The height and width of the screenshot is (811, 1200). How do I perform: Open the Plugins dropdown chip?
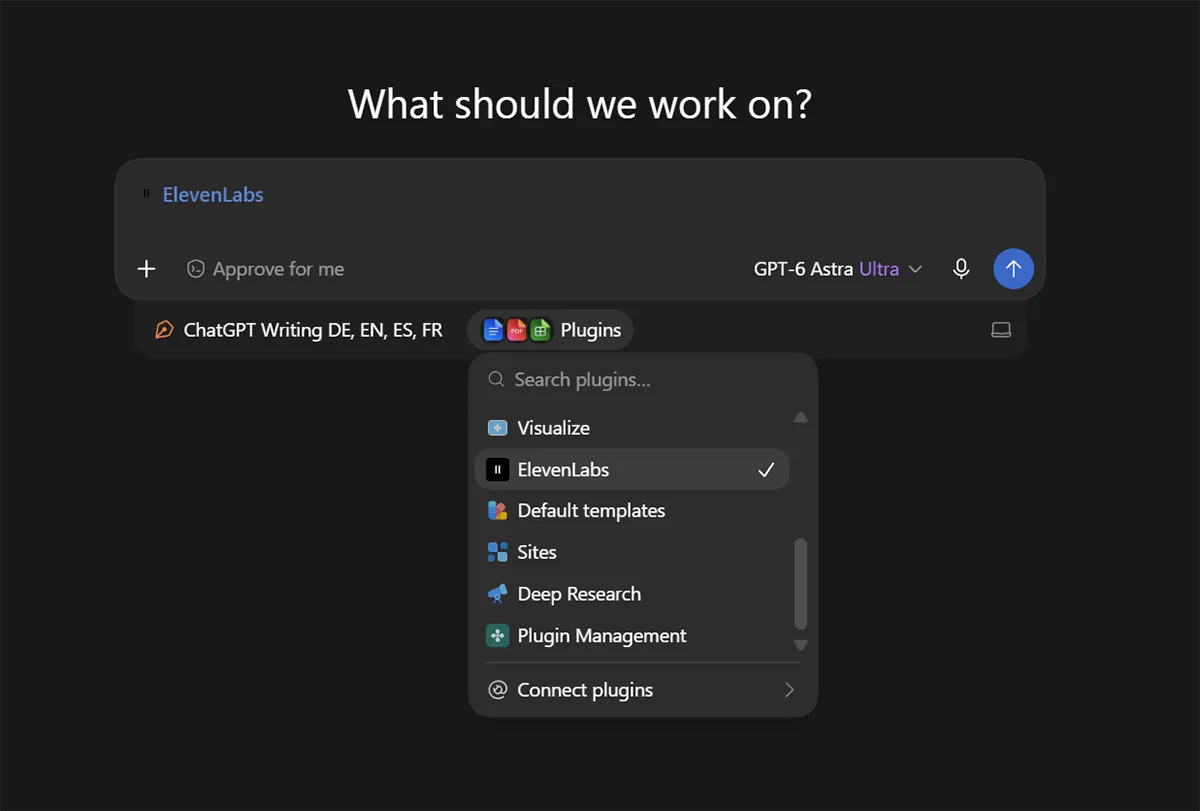[550, 330]
